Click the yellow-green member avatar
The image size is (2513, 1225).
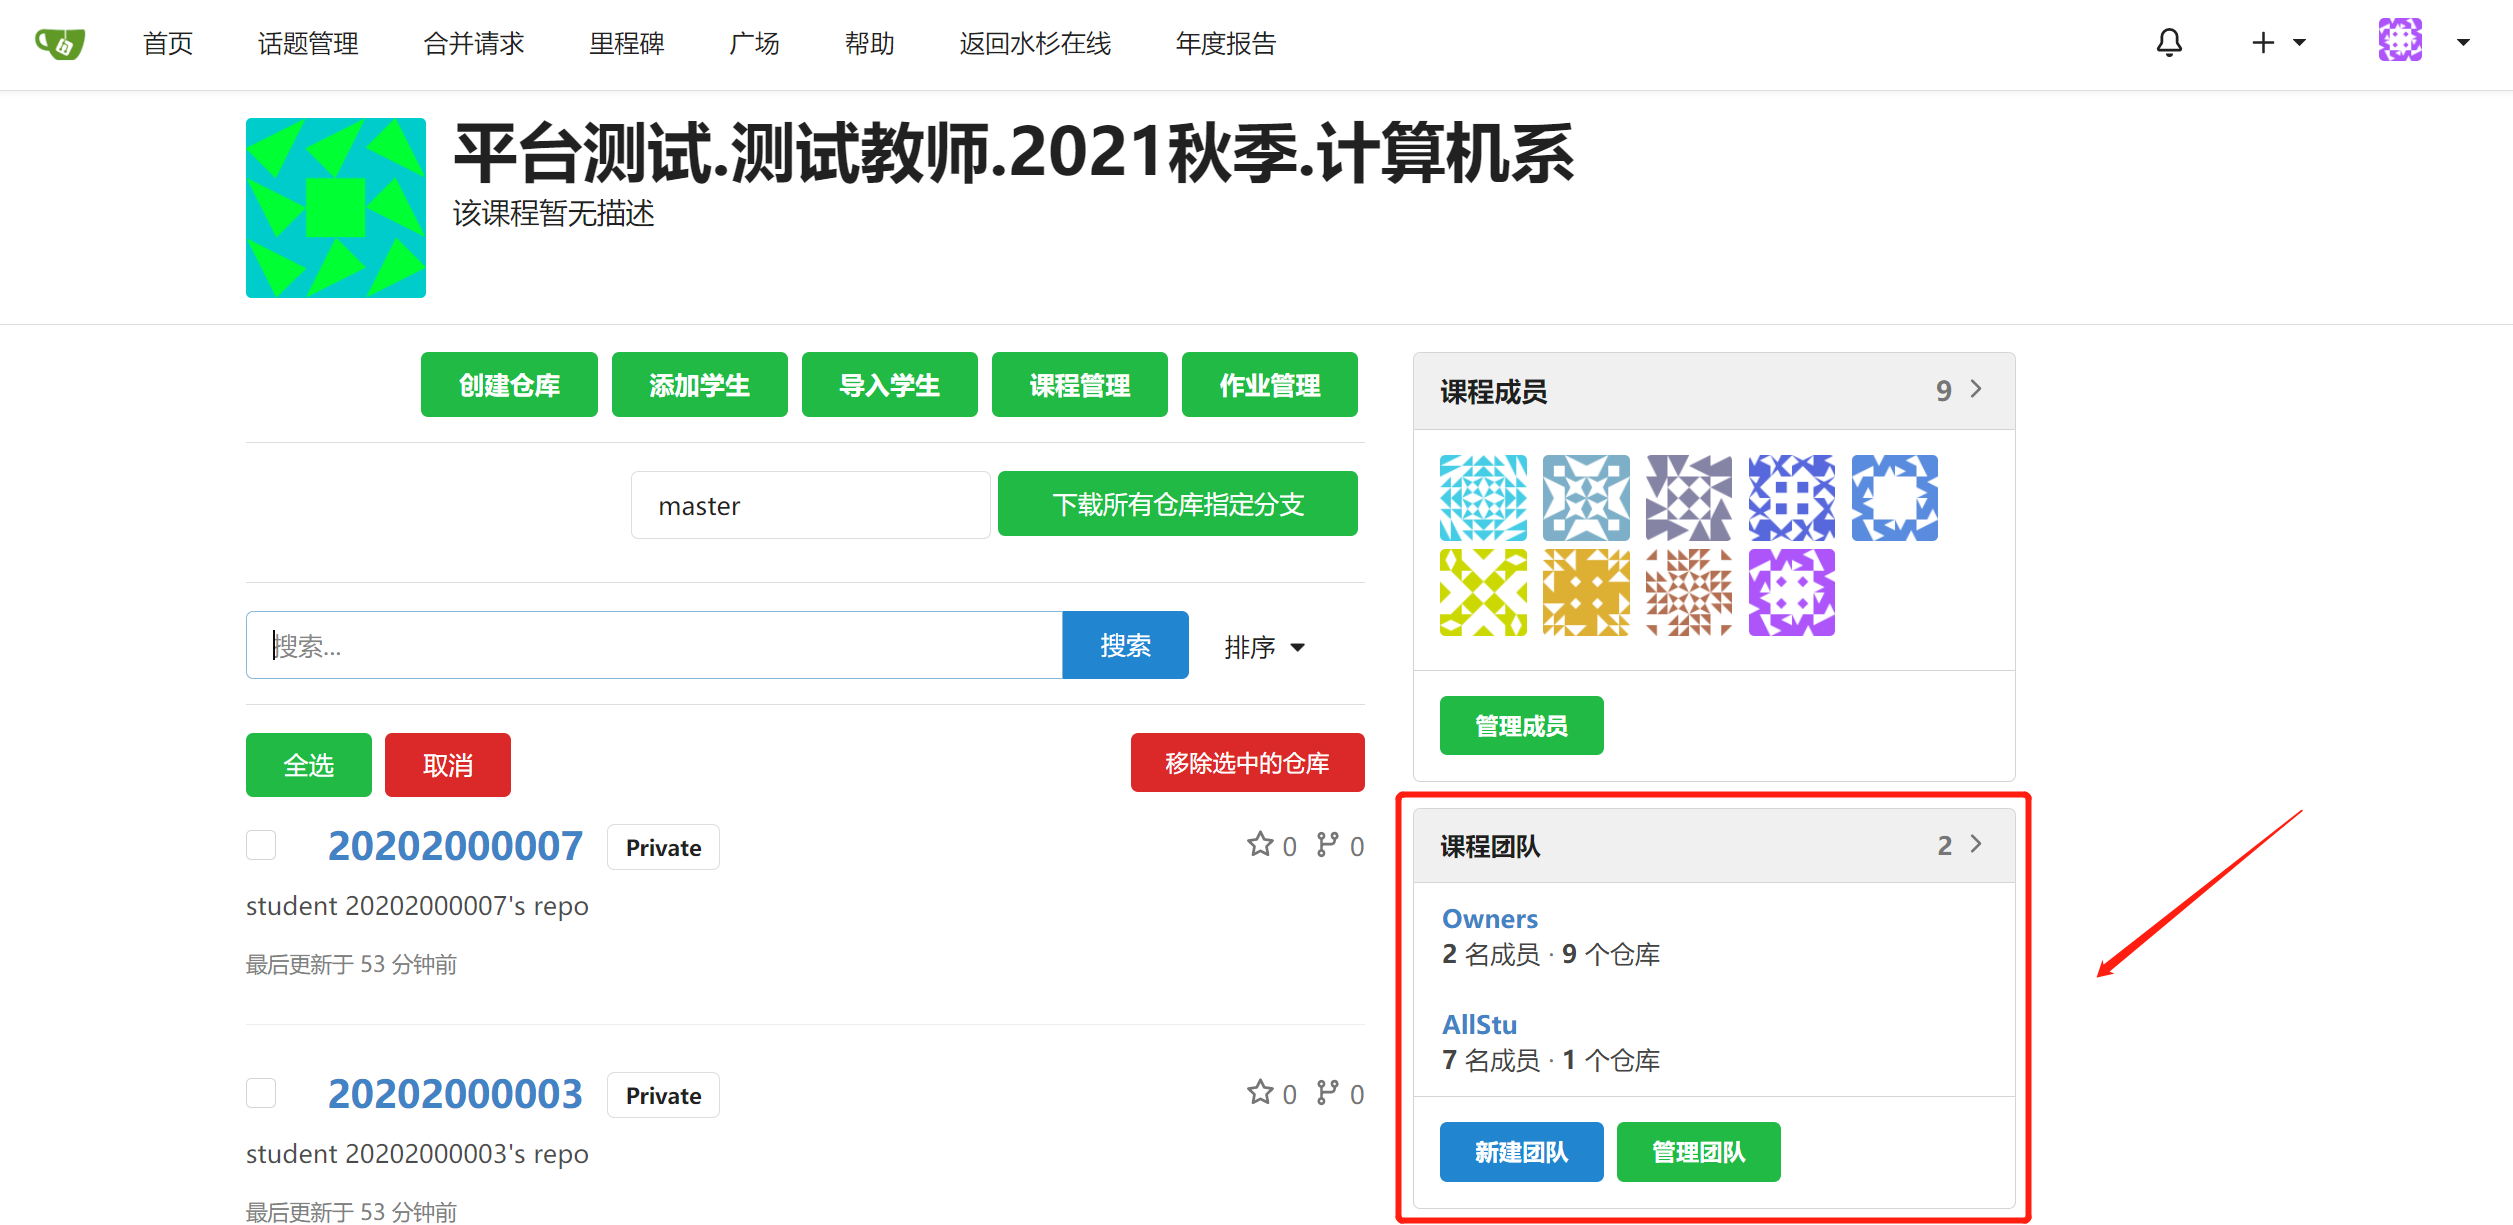coord(1483,592)
